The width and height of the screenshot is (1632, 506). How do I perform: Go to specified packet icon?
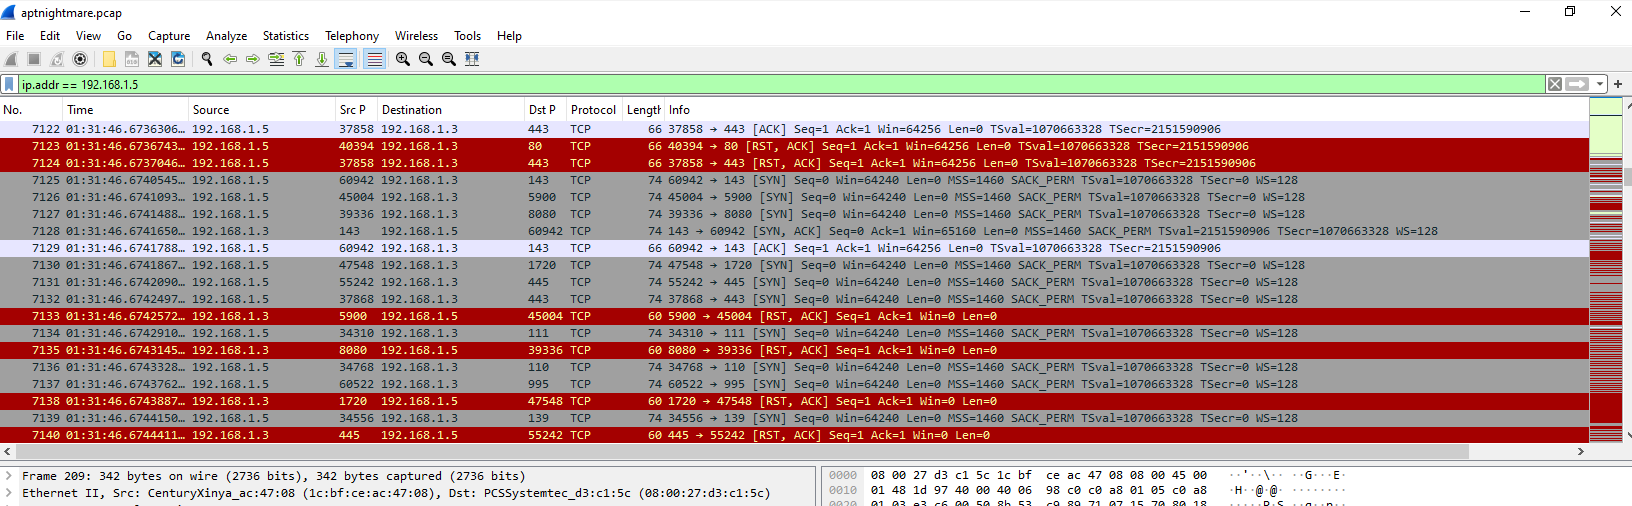[276, 59]
